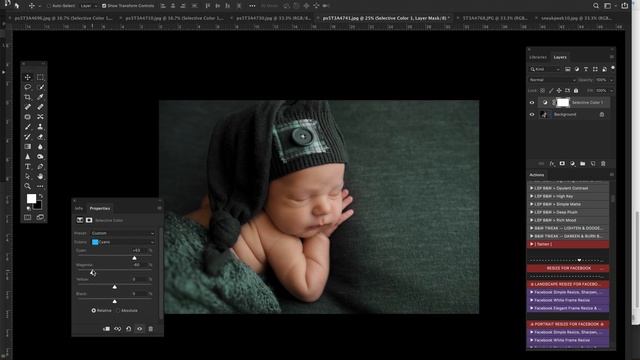640x360 pixels.
Task: Reset adjustment defaults icon in Properties
Action: point(129,329)
